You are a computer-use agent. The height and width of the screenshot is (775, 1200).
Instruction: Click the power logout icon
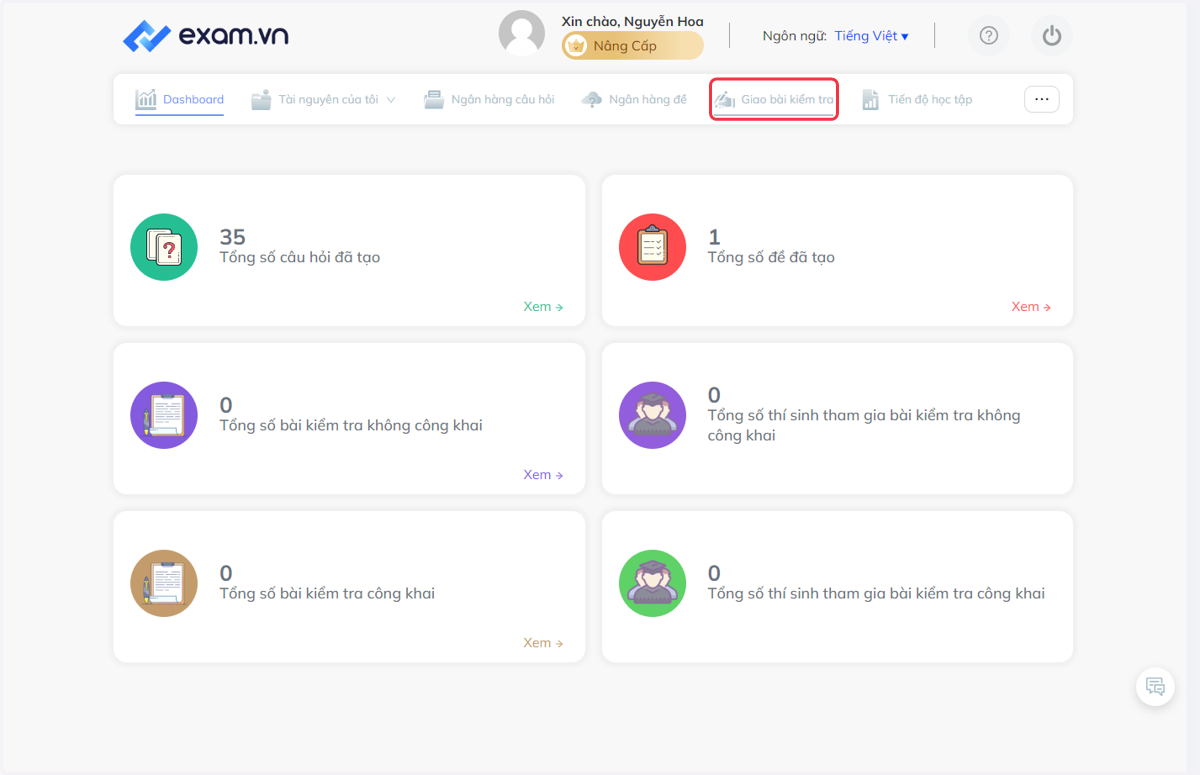click(1051, 36)
